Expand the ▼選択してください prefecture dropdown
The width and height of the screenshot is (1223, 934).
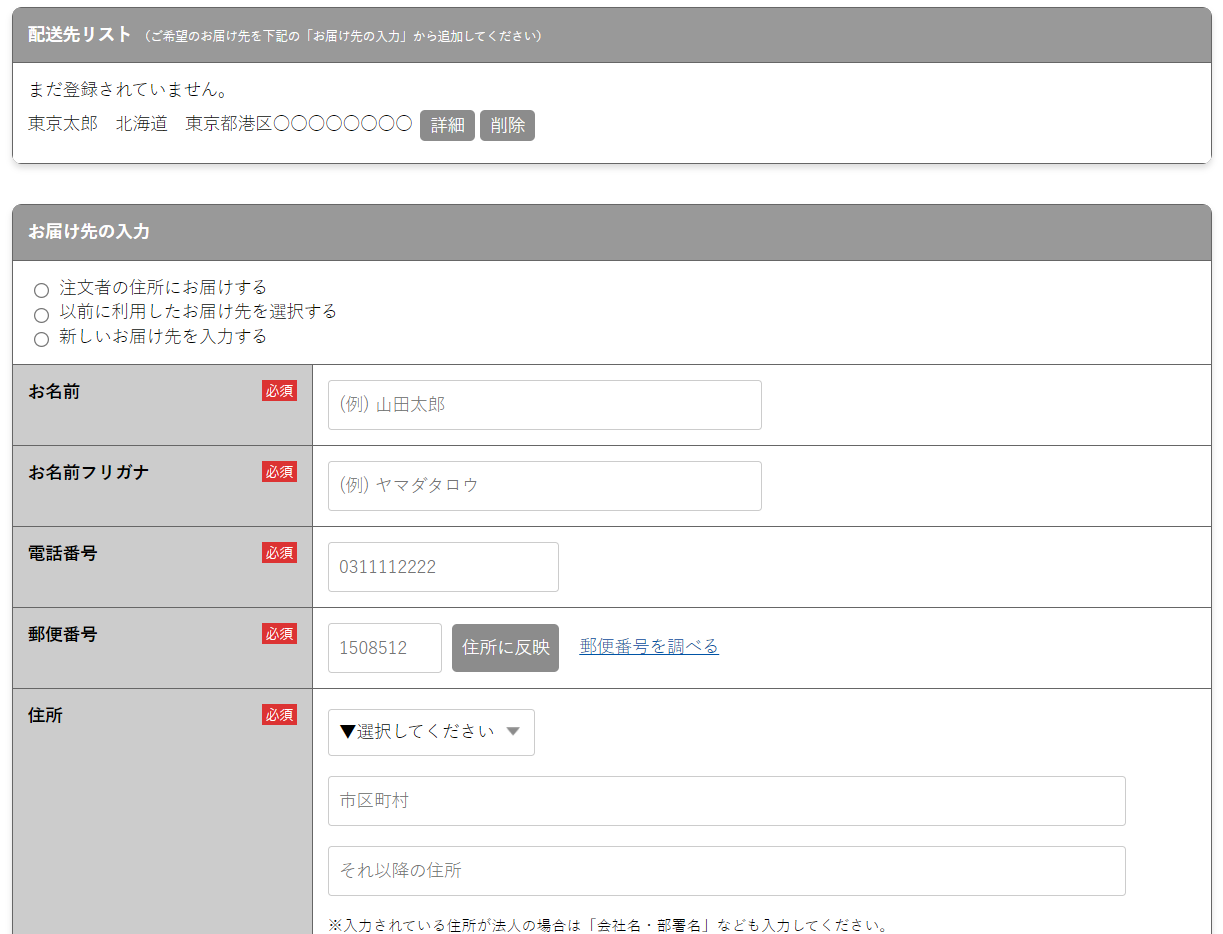pyautogui.click(x=431, y=732)
